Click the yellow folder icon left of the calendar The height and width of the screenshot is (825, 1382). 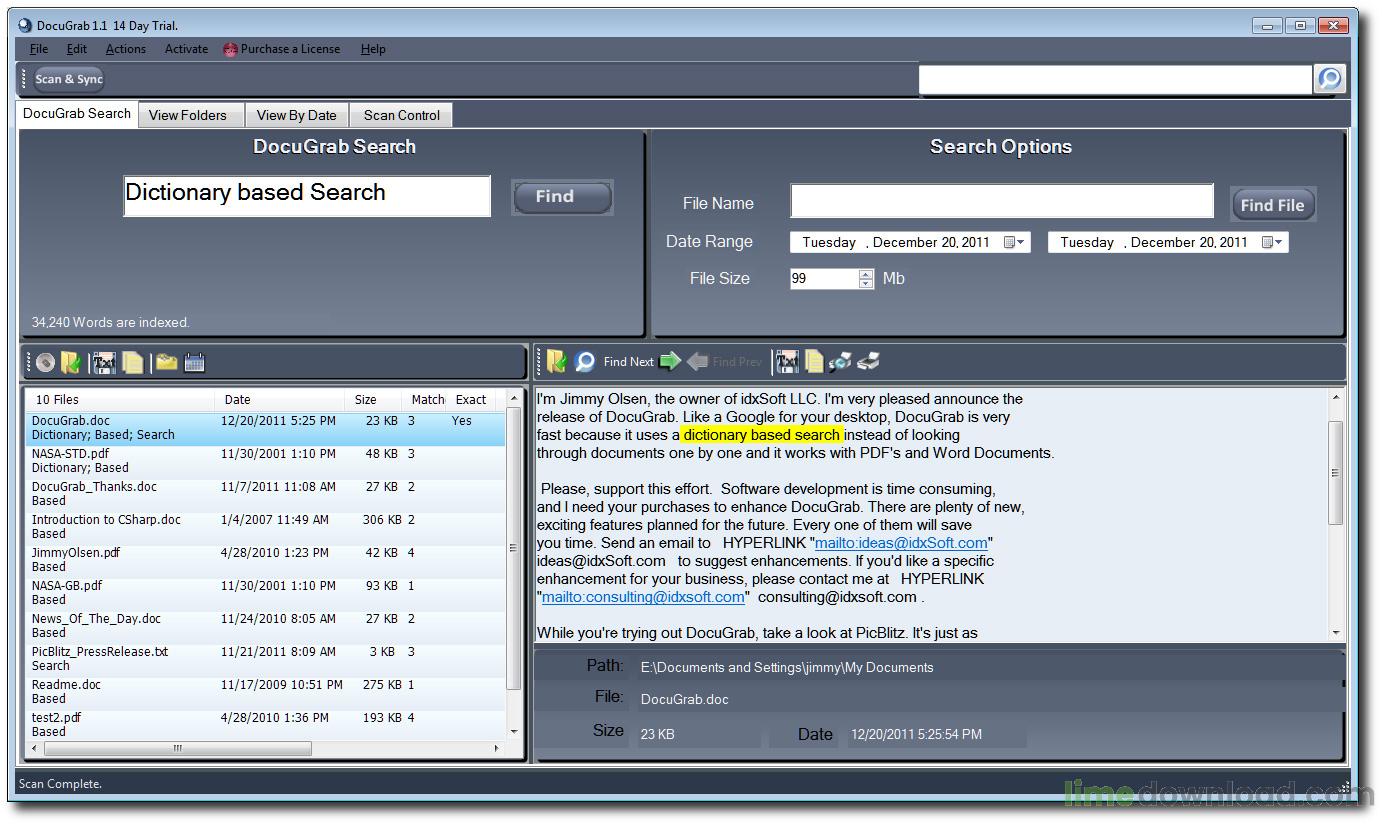(x=166, y=363)
